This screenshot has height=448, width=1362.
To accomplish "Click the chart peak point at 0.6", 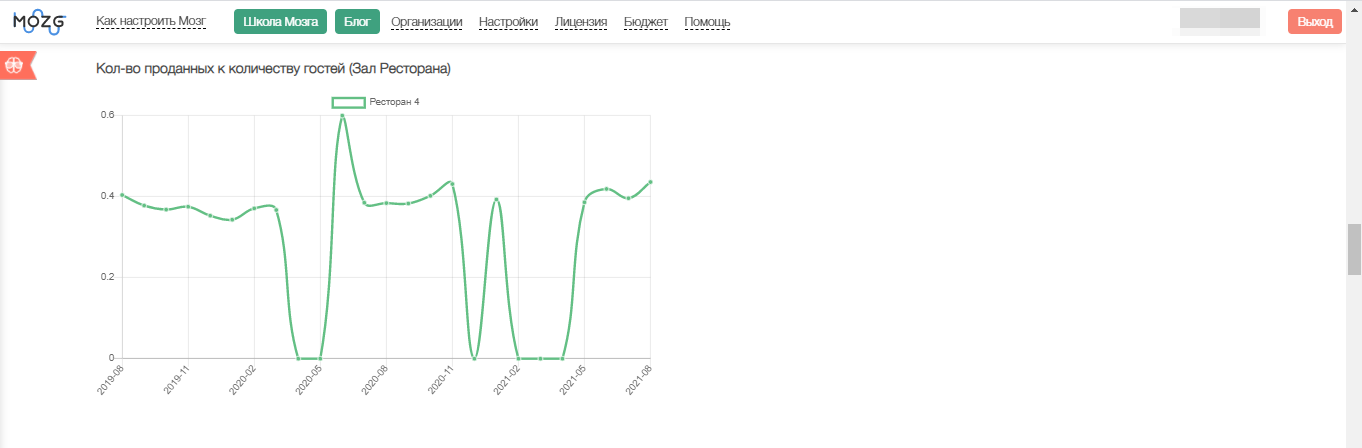I will tap(342, 115).
